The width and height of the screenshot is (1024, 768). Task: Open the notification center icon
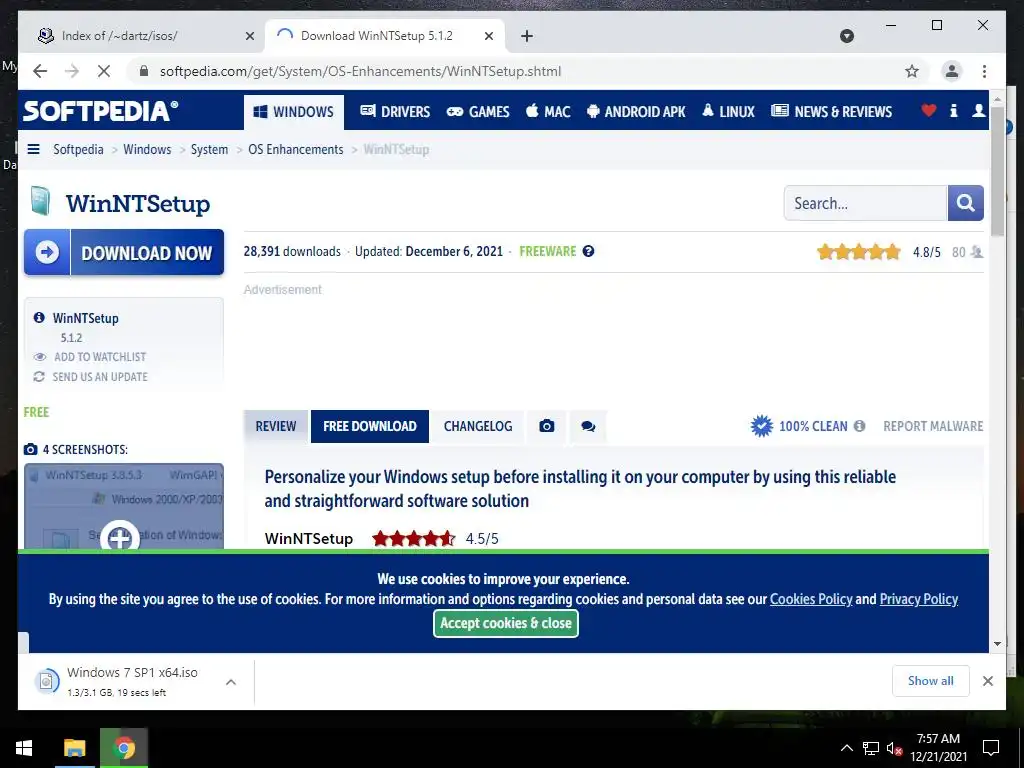(991, 748)
